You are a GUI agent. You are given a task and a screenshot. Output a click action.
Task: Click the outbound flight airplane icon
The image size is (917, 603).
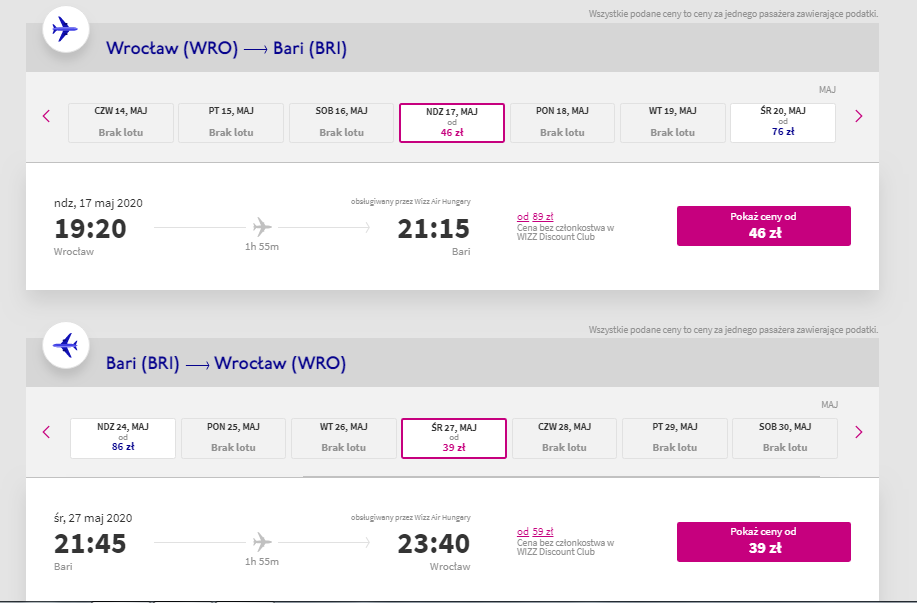pyautogui.click(x=66, y=29)
